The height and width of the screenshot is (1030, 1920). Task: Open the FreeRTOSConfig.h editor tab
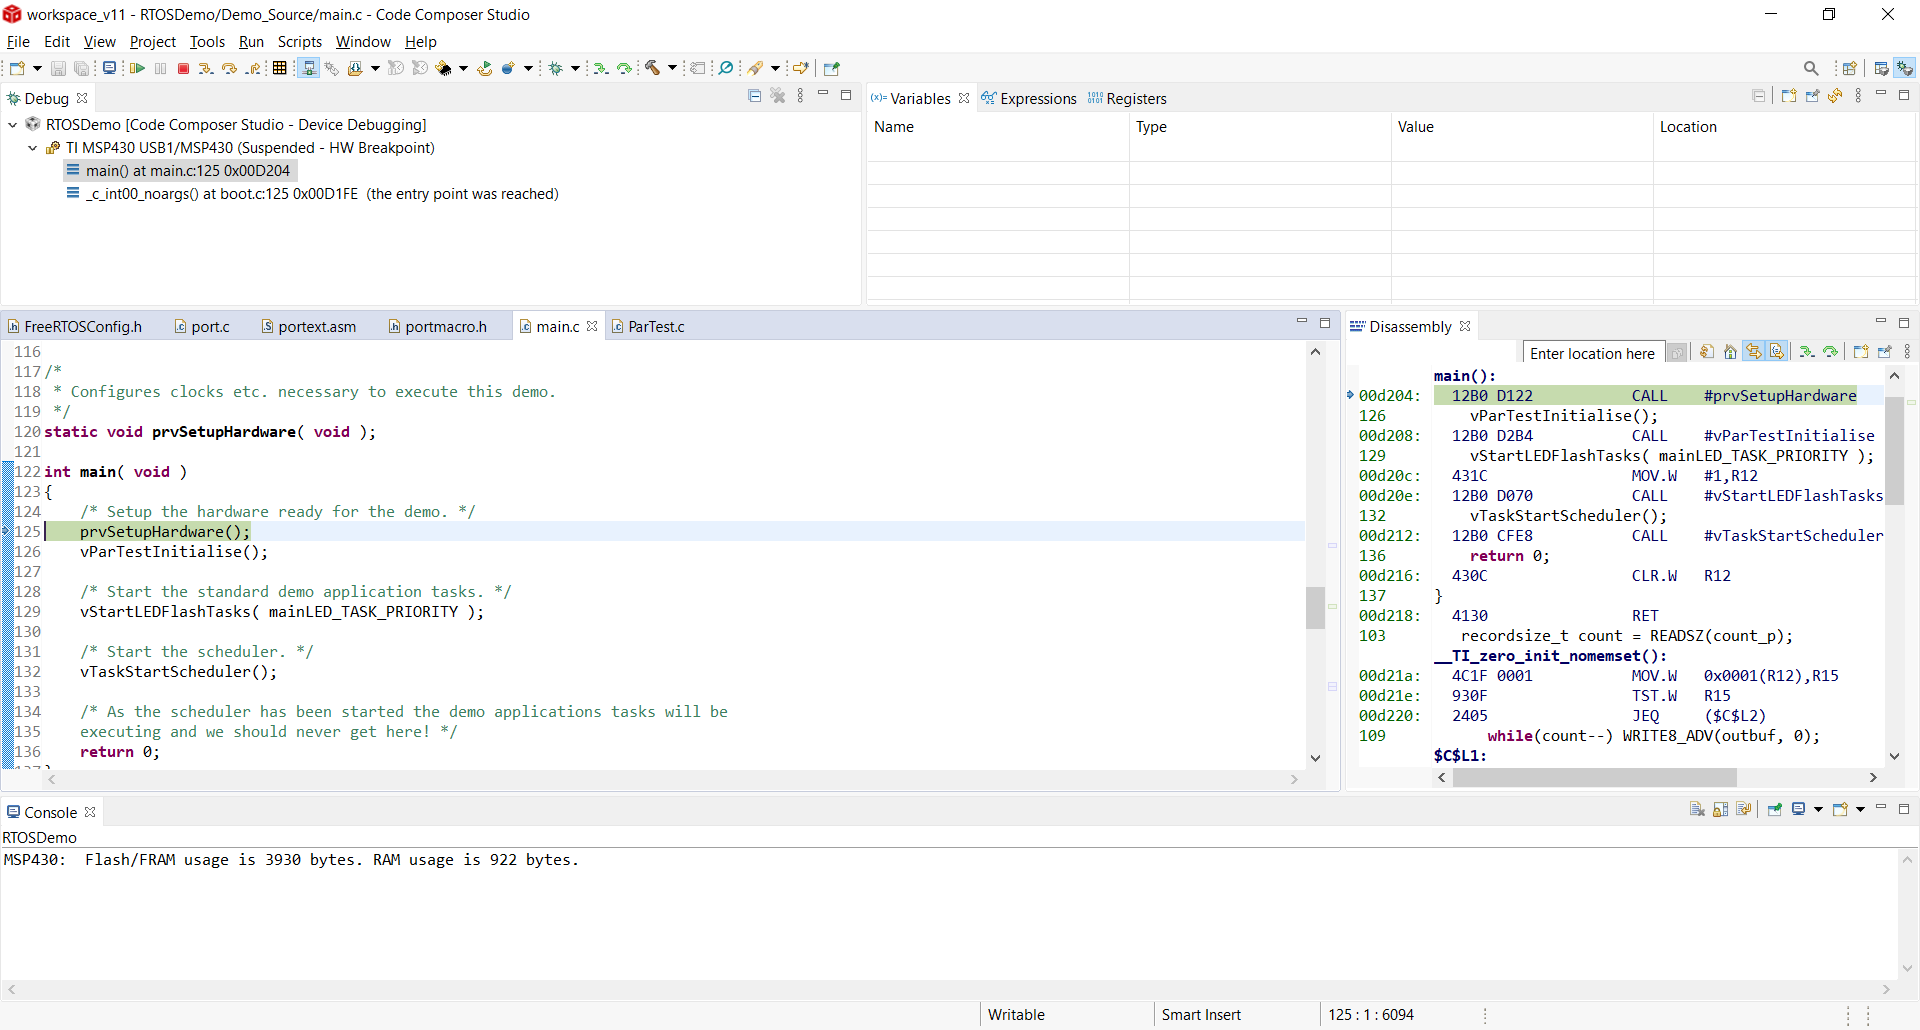coord(75,327)
